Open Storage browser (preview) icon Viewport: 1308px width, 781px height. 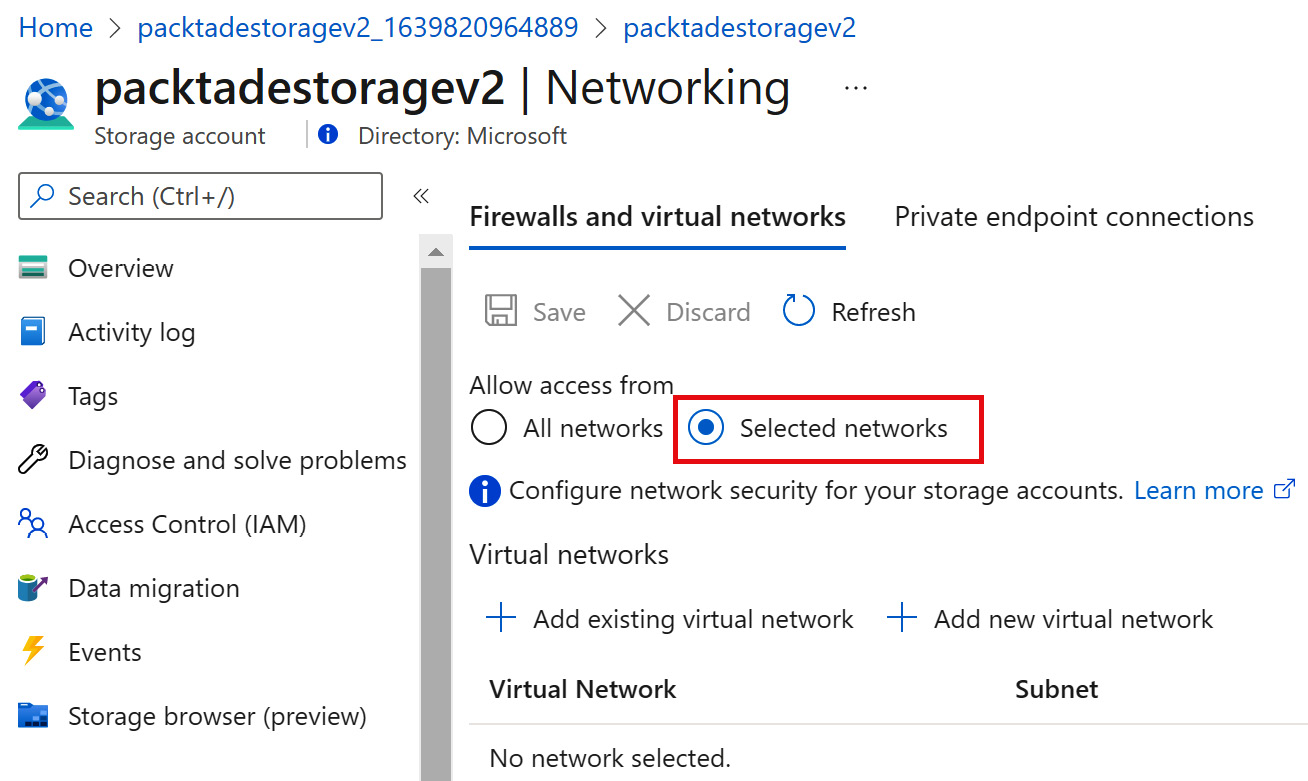pyautogui.click(x=33, y=716)
